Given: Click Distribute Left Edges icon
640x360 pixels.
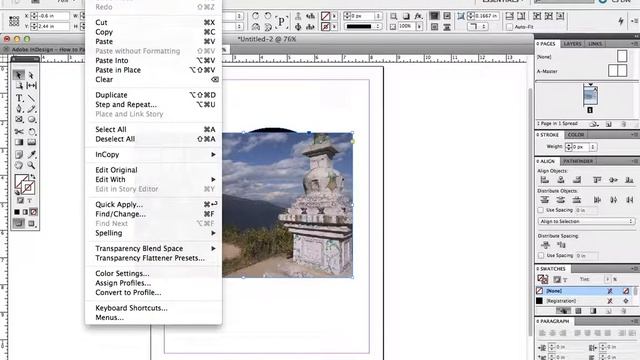Looking at the screenshot, I should tap(597, 200).
